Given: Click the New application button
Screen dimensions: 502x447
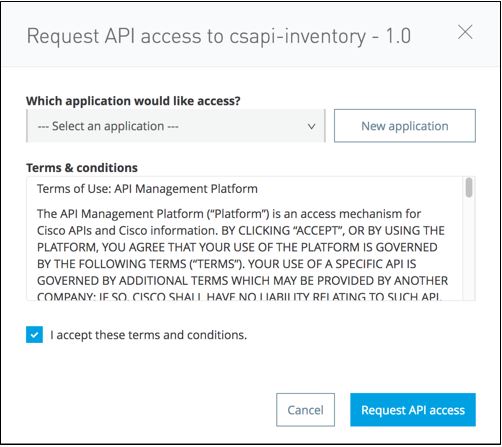Looking at the screenshot, I should [x=405, y=126].
